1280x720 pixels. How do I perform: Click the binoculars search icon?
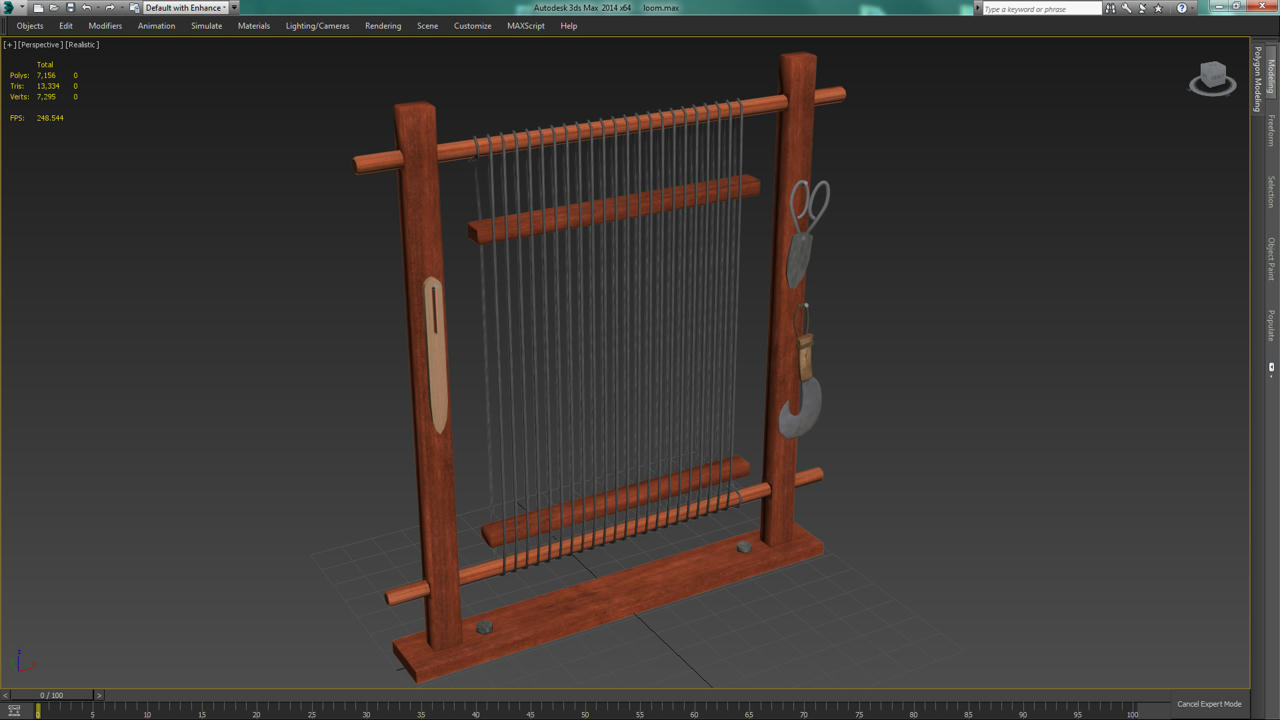pos(1110,8)
